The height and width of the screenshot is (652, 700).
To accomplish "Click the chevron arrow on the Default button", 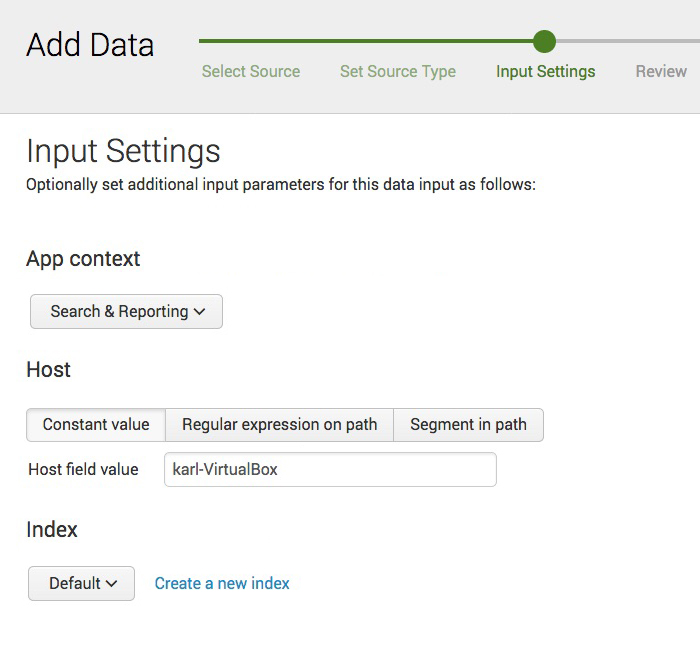I will click(x=111, y=584).
